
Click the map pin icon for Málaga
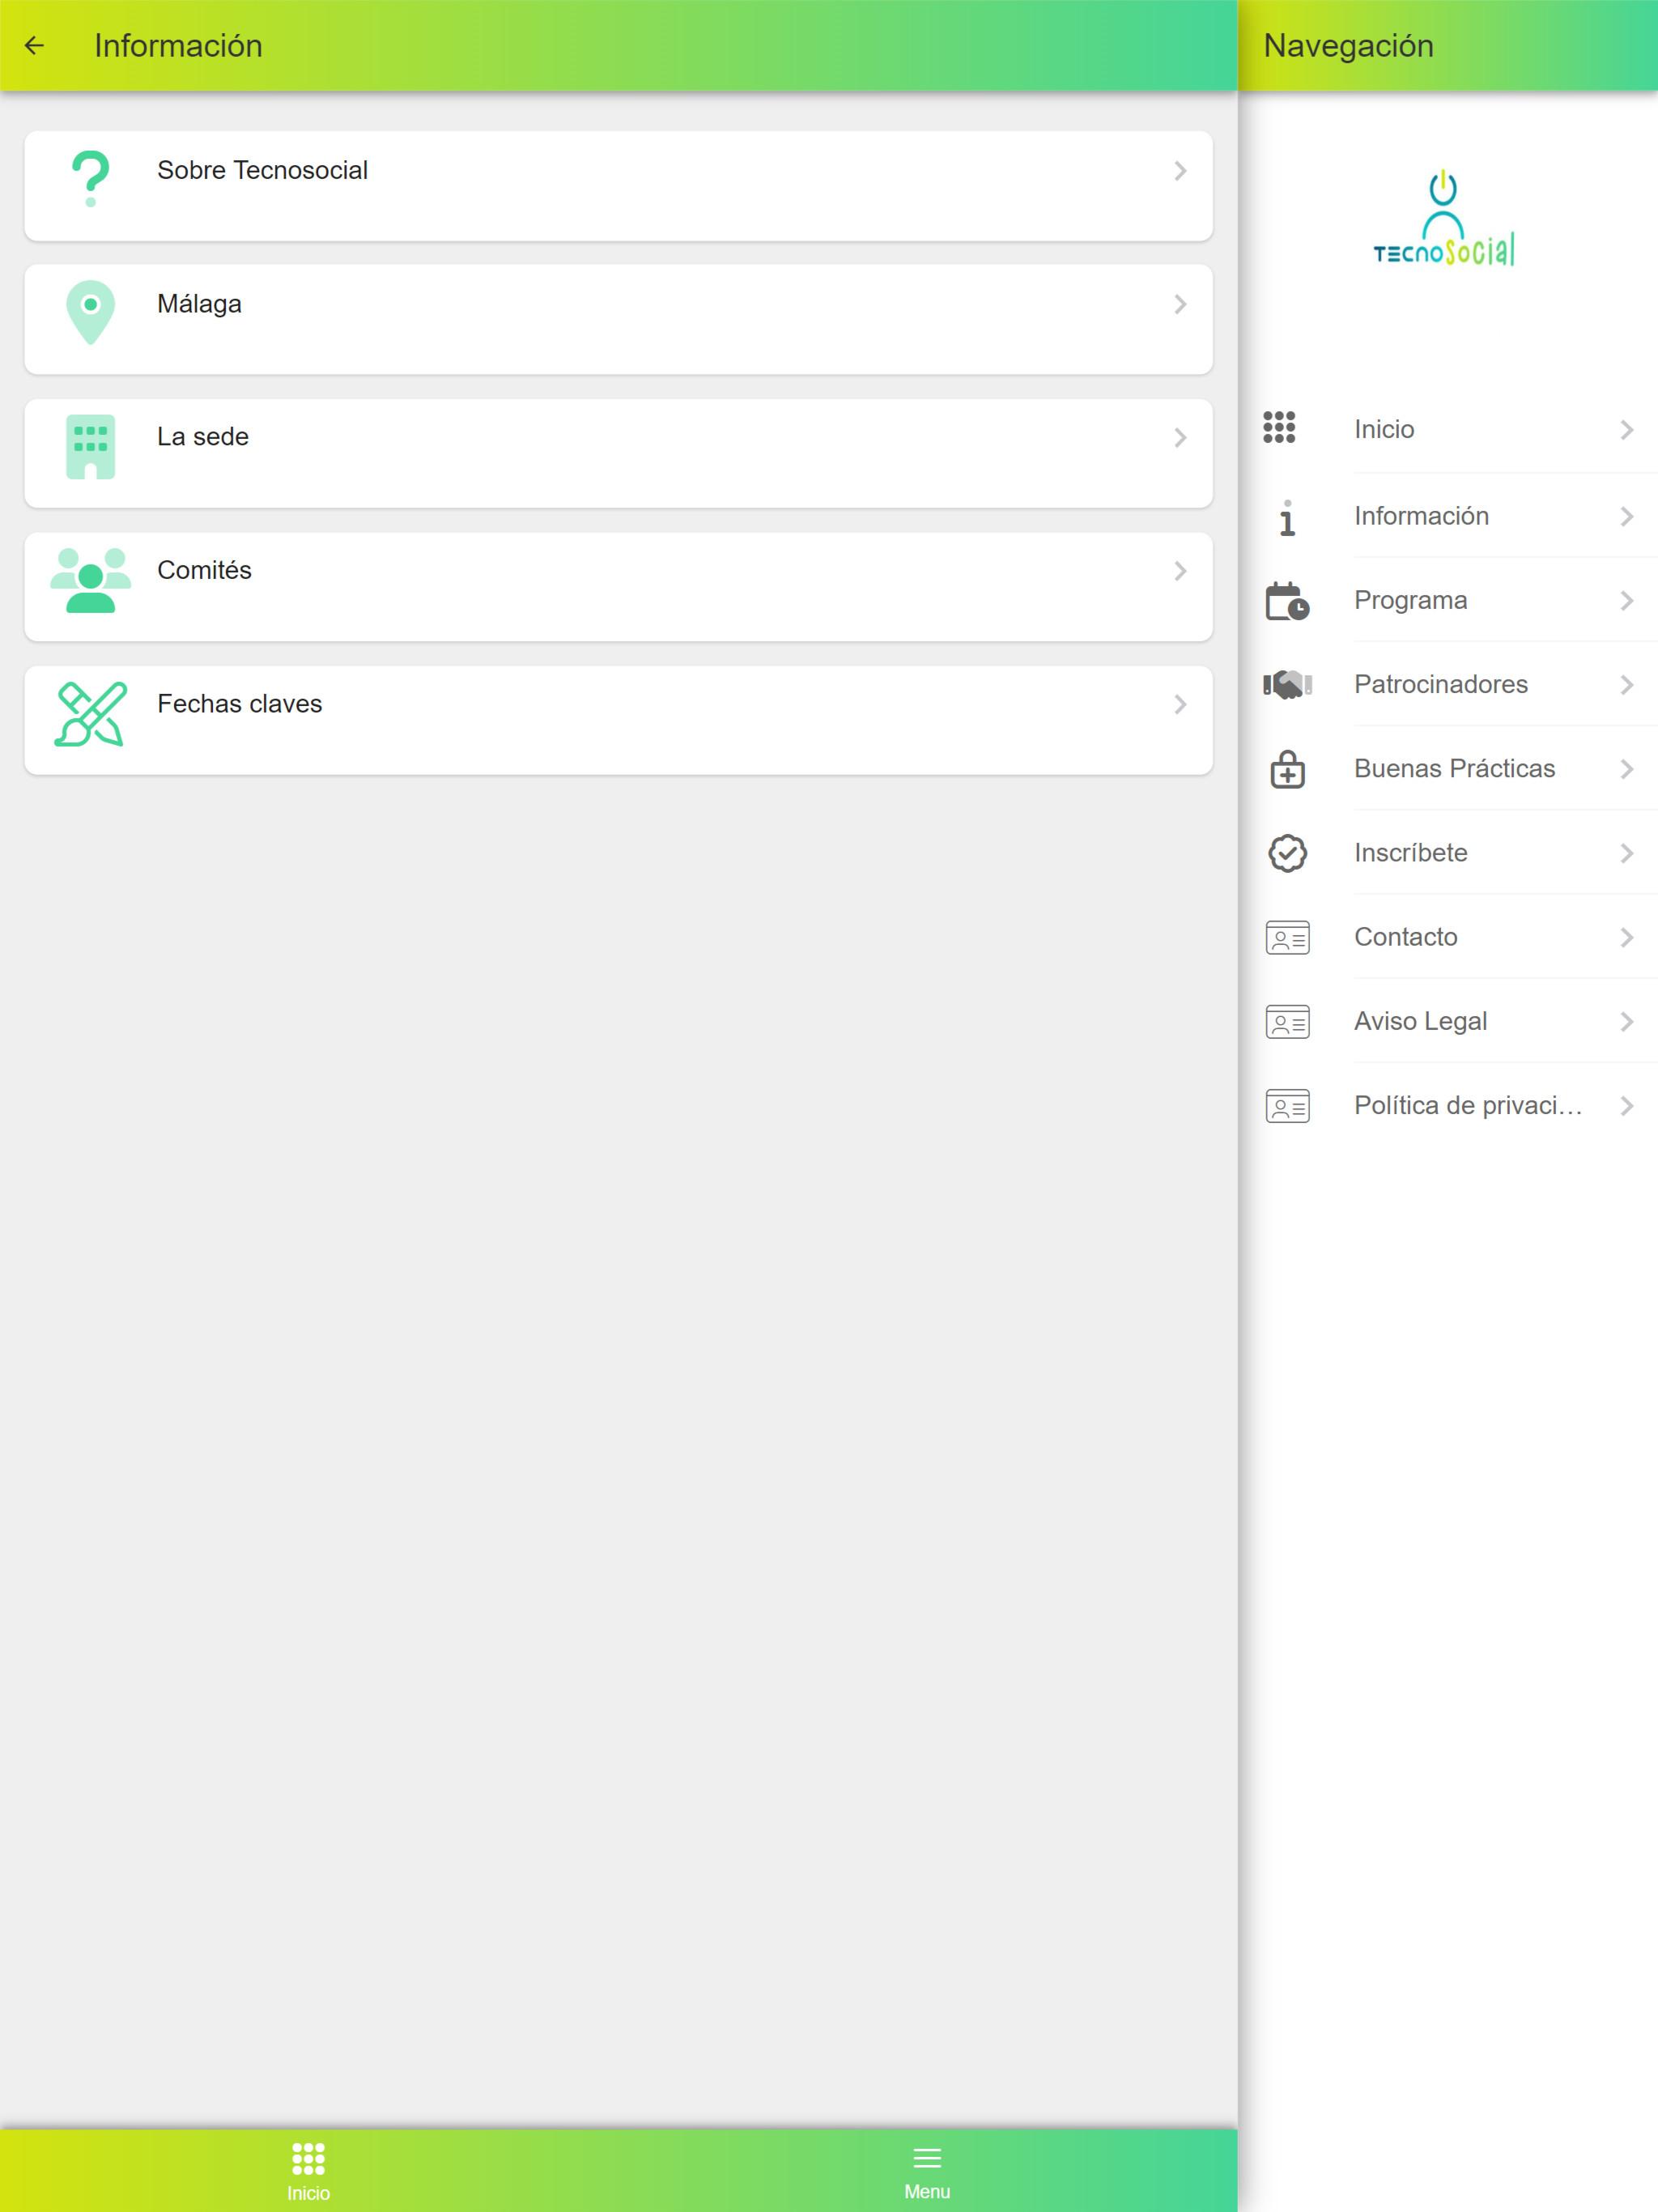coord(90,312)
